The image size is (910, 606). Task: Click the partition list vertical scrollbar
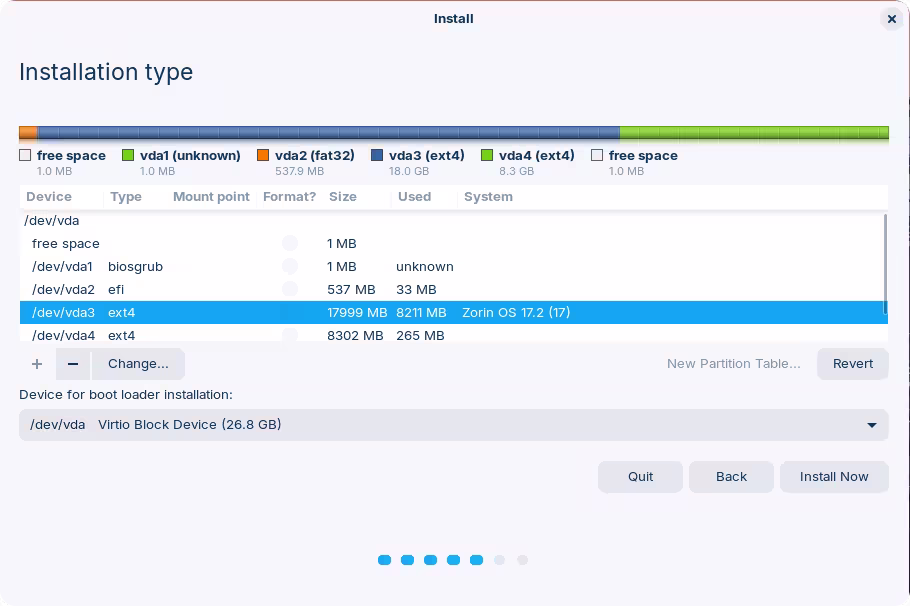pos(884,265)
